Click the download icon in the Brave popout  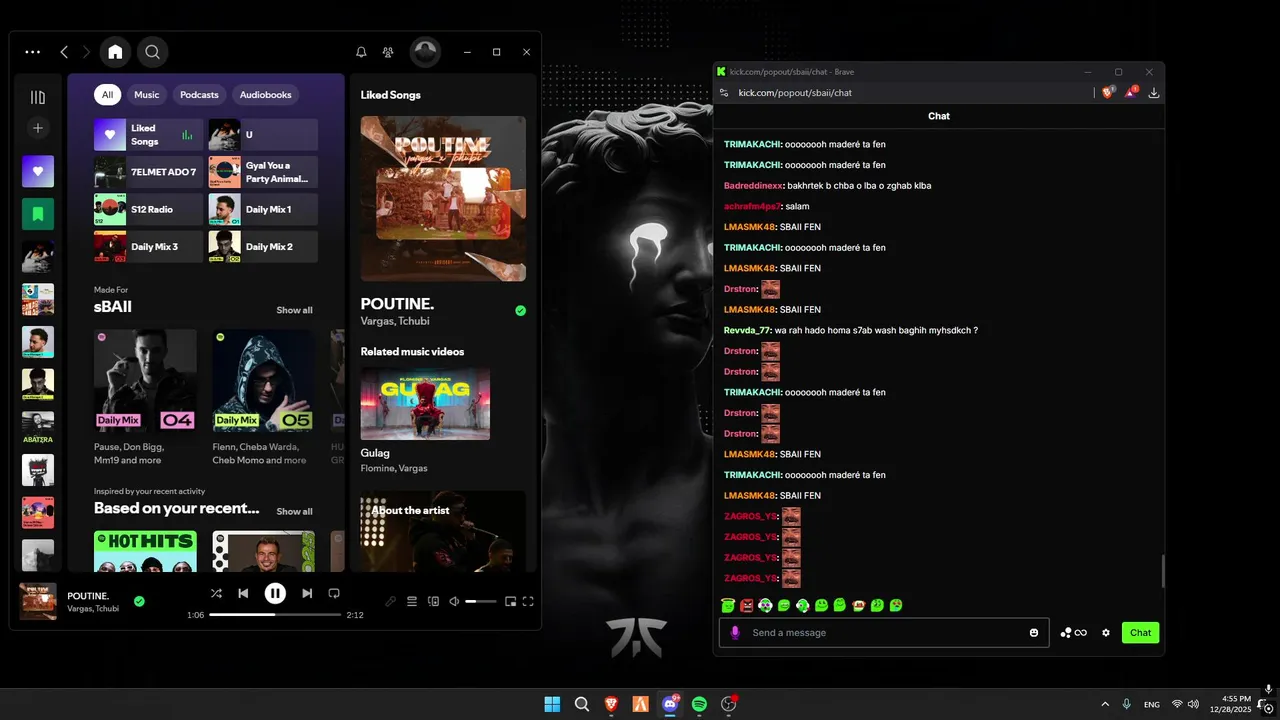coord(1153,92)
